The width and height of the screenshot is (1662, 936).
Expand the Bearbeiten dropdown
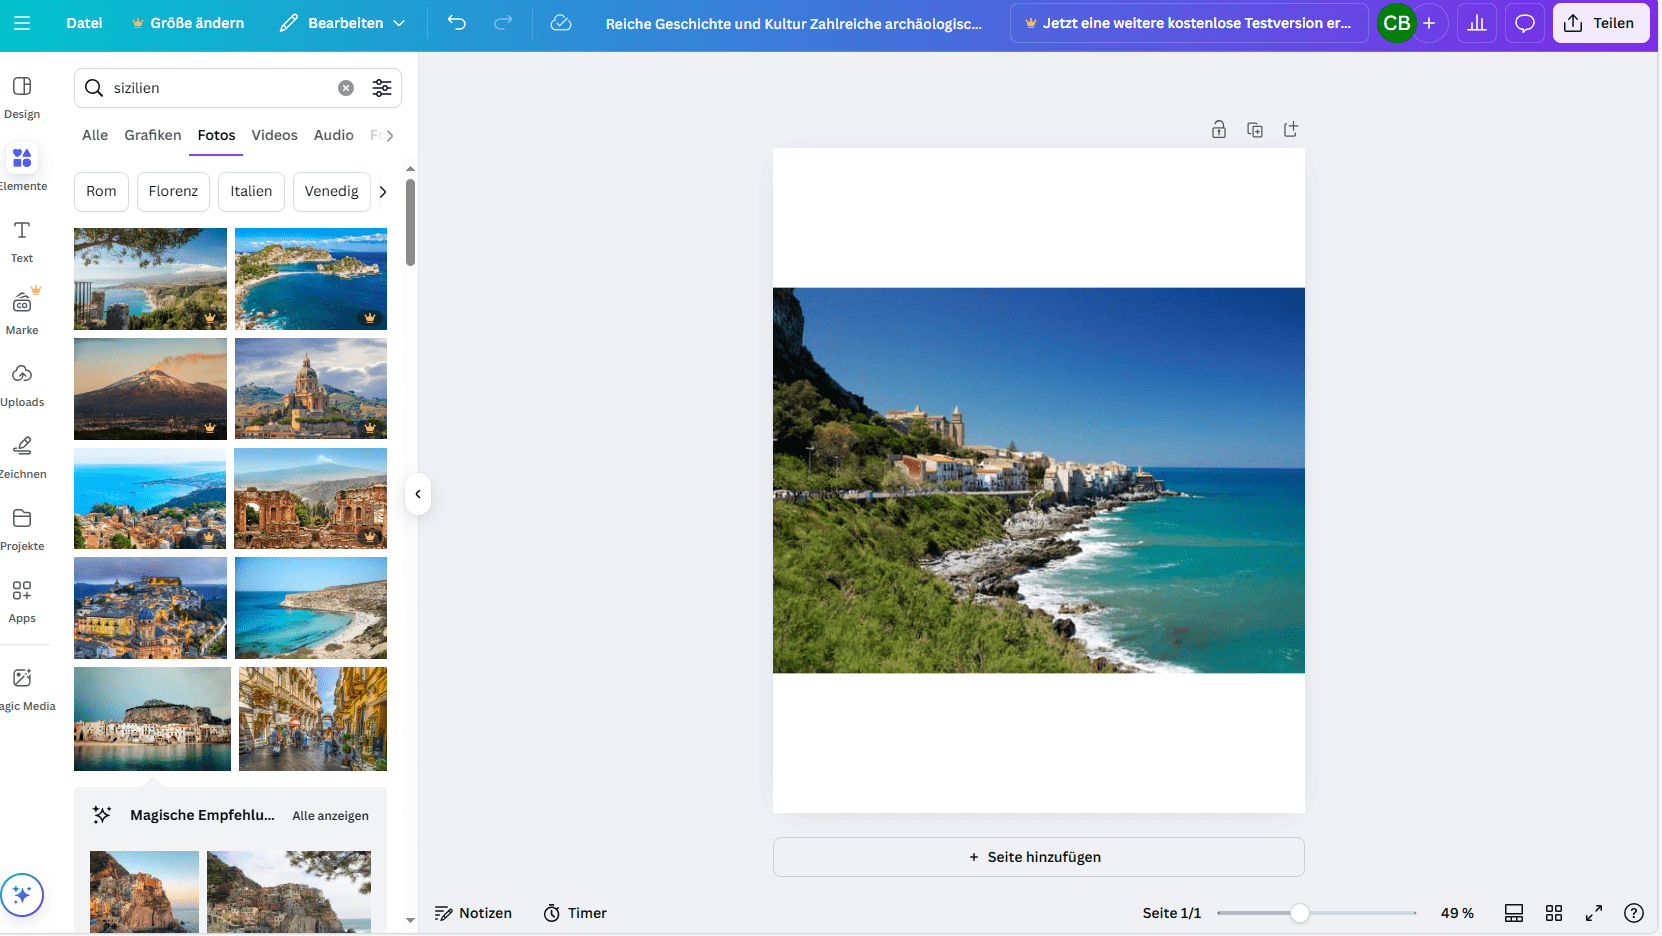pos(343,23)
